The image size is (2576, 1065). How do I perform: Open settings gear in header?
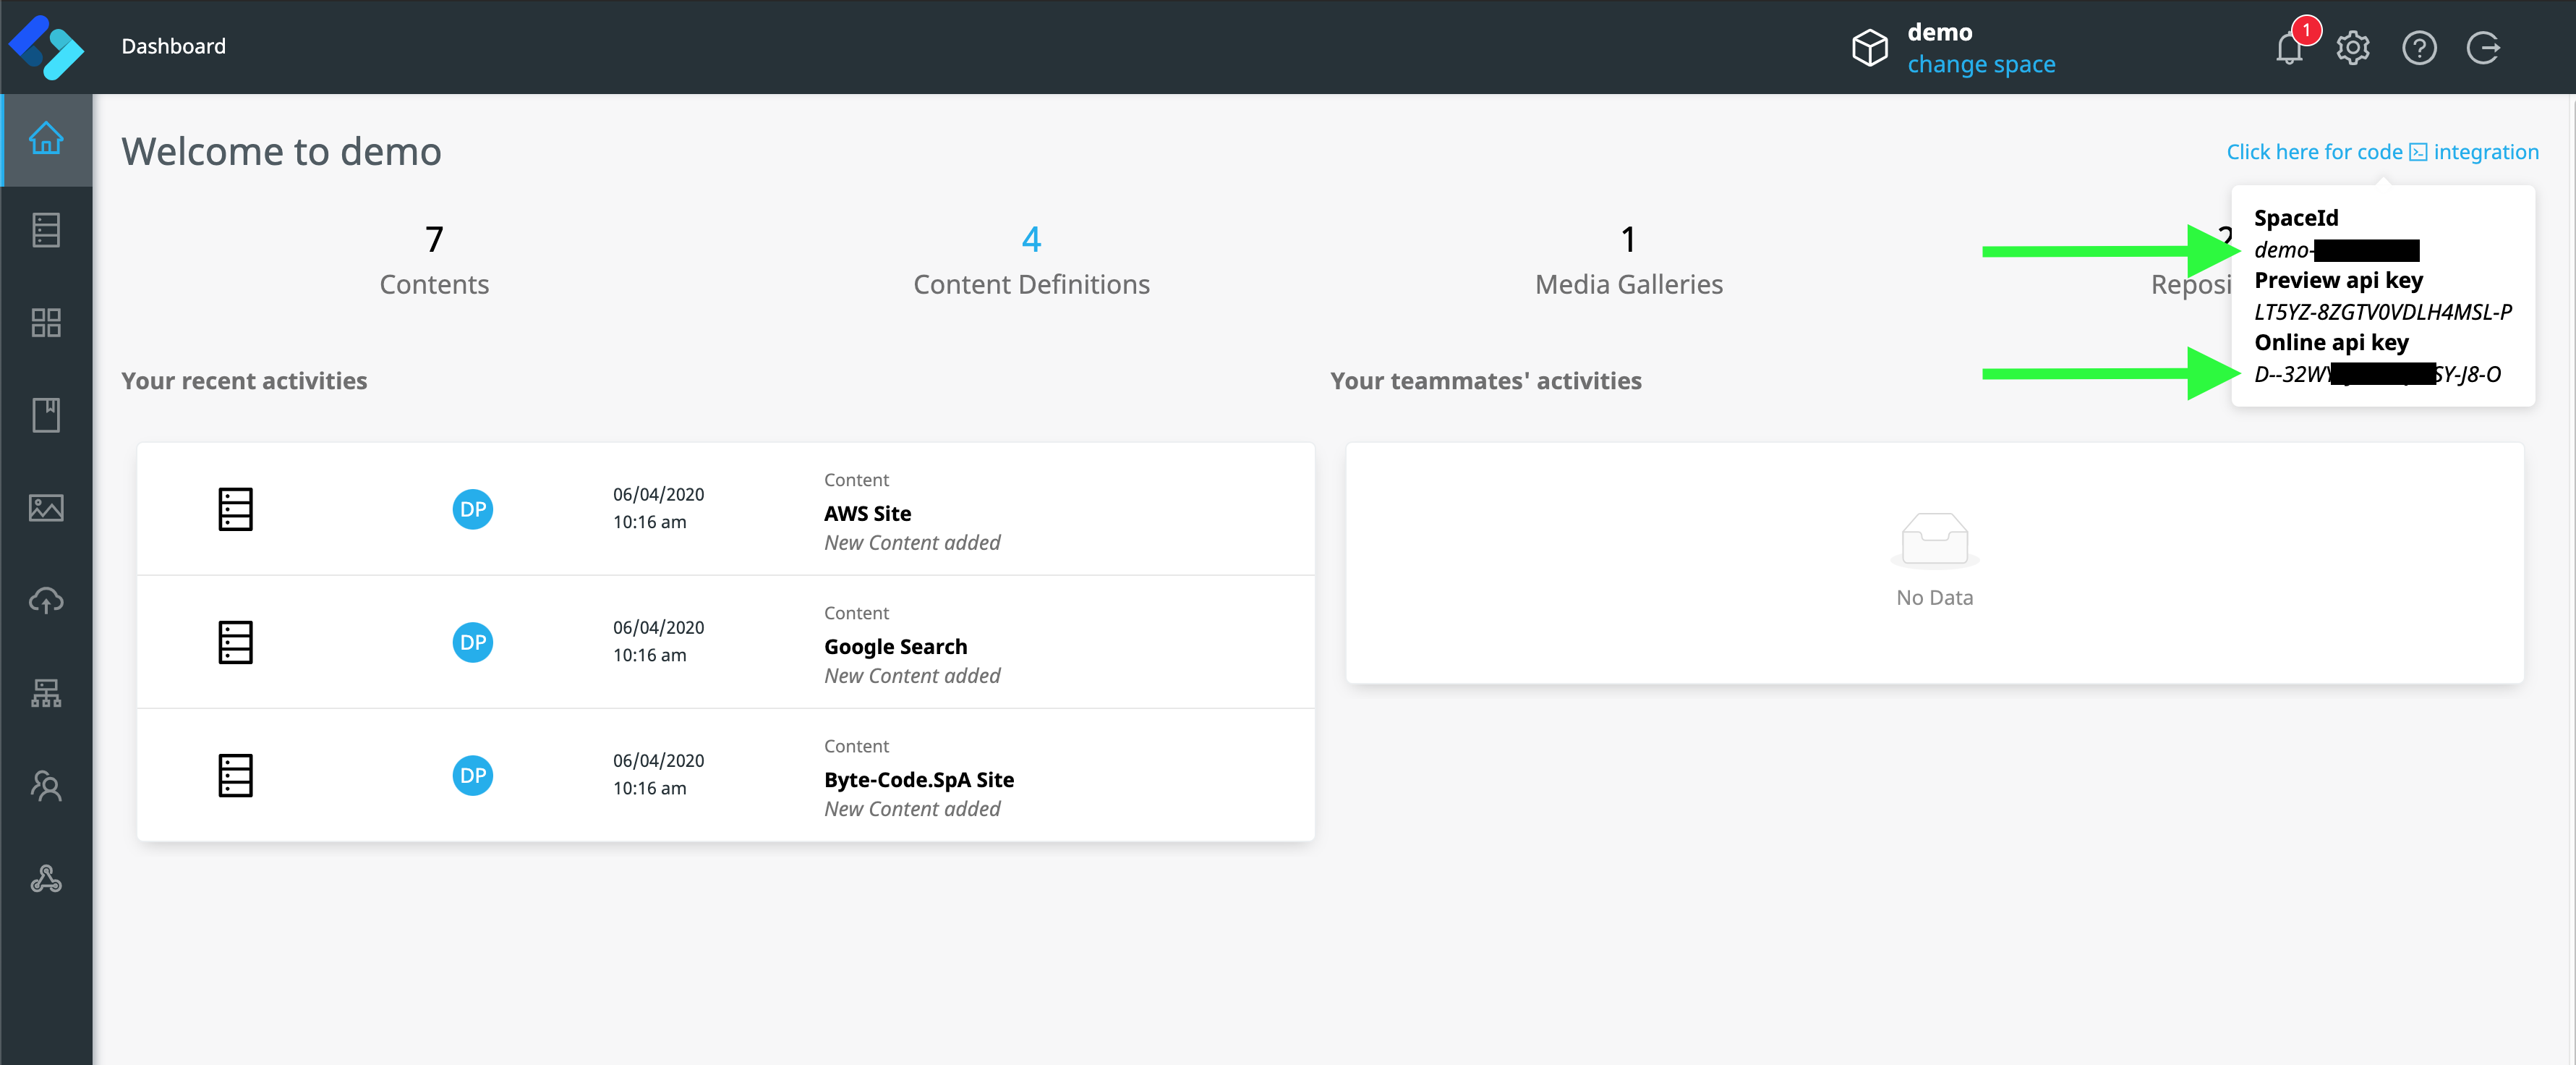[2353, 48]
